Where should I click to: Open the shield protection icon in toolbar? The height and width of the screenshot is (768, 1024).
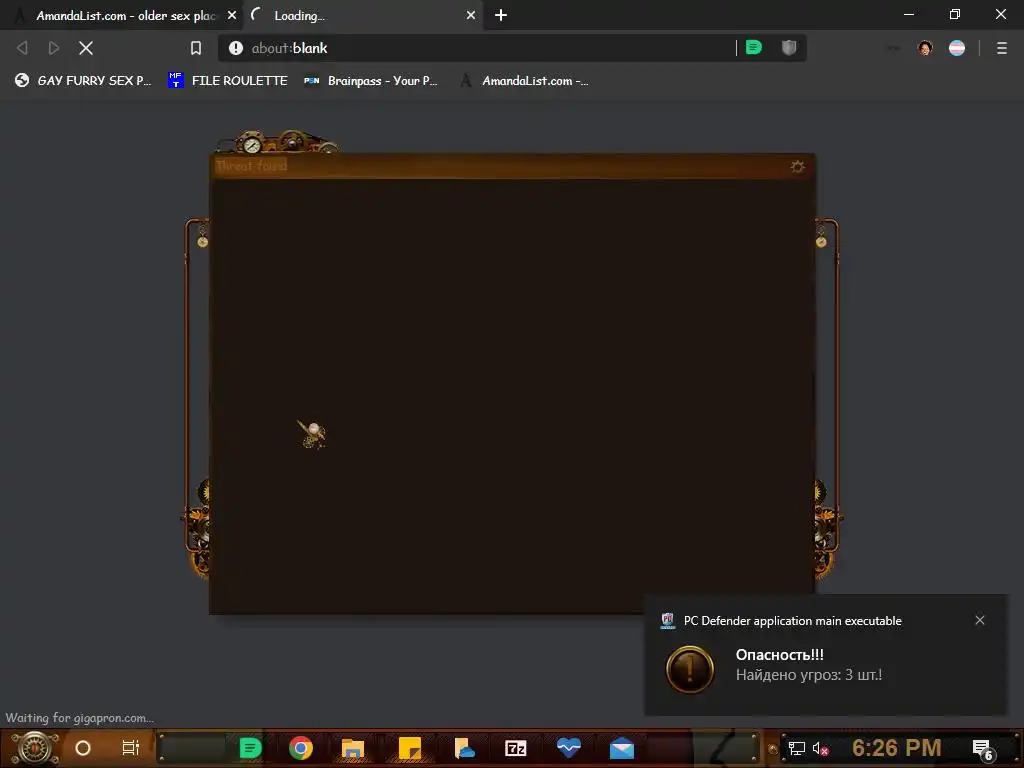click(x=789, y=48)
